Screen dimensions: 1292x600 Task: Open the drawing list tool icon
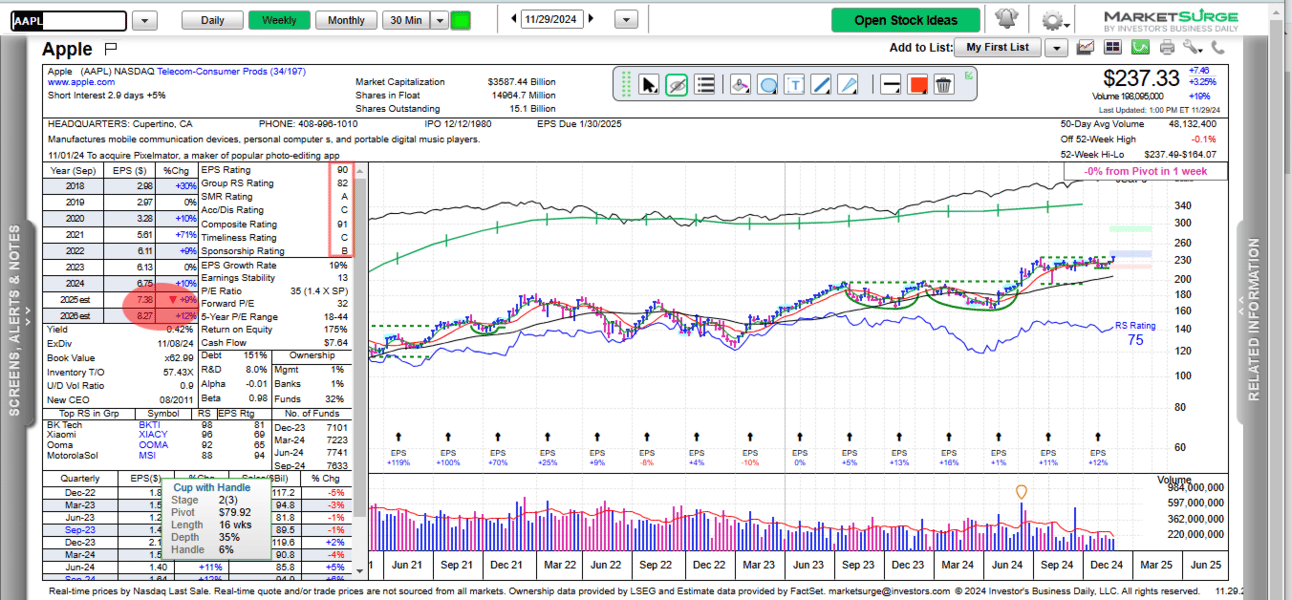(704, 85)
